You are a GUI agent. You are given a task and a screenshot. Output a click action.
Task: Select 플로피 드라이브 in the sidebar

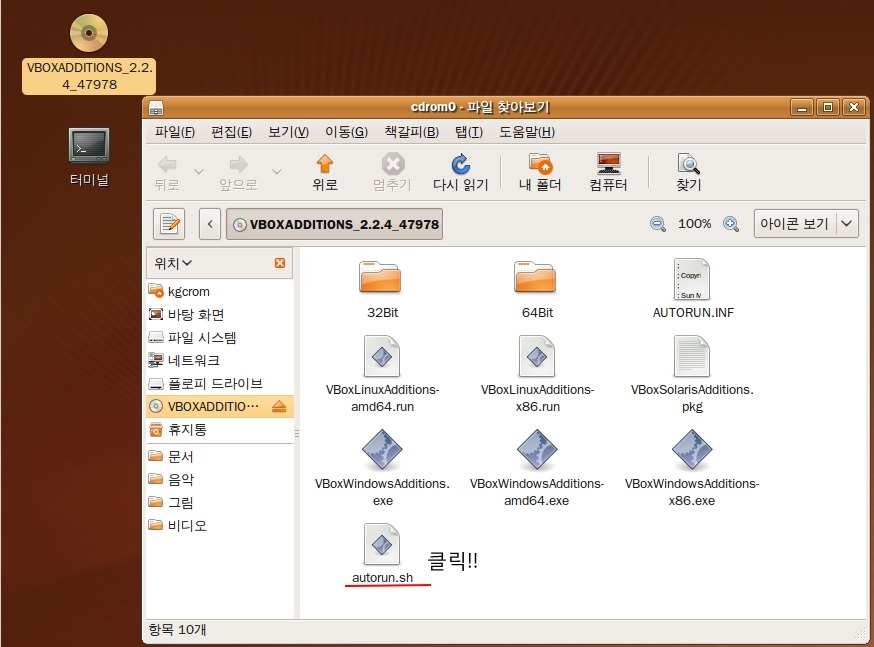coord(220,383)
